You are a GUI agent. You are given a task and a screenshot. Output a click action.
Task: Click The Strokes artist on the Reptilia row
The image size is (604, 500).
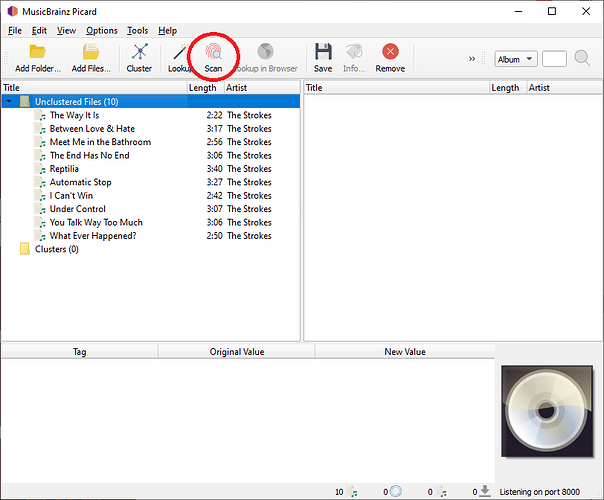click(x=249, y=169)
